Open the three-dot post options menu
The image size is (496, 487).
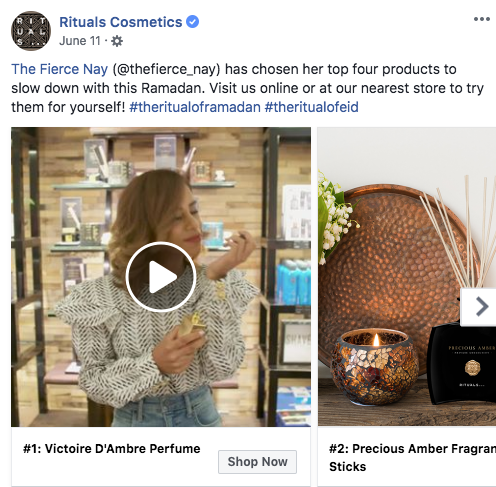coord(482,19)
